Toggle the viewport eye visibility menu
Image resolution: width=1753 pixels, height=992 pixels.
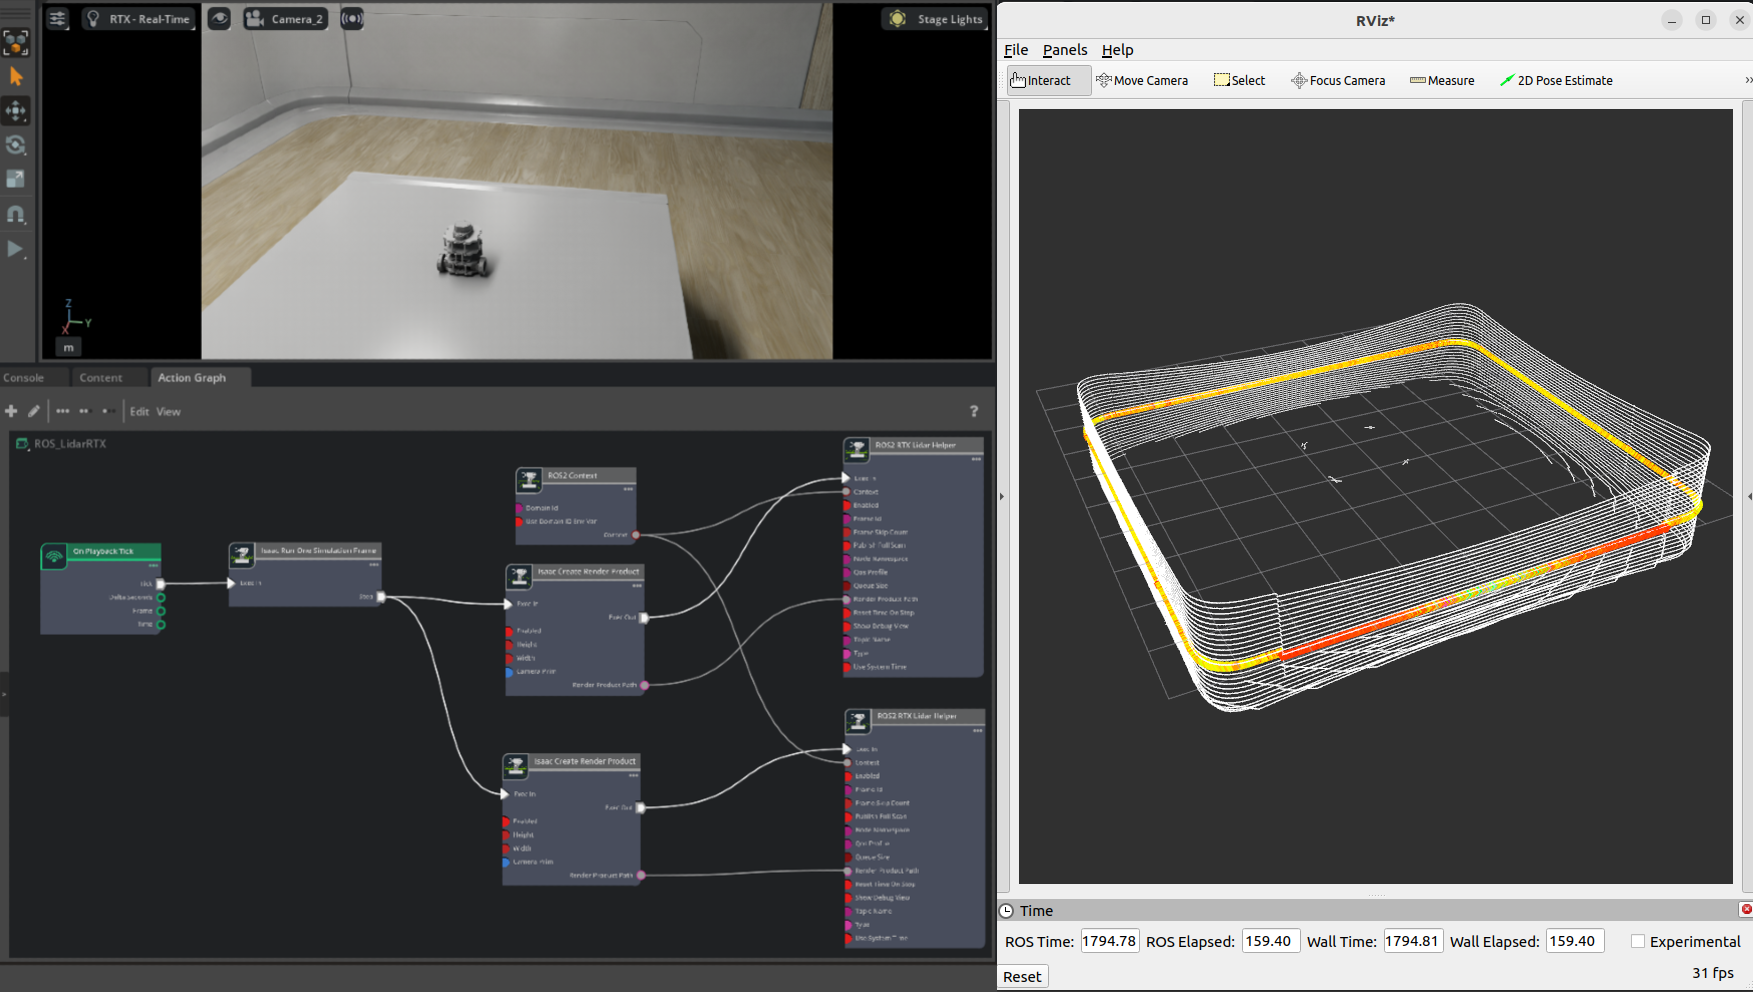(x=219, y=19)
